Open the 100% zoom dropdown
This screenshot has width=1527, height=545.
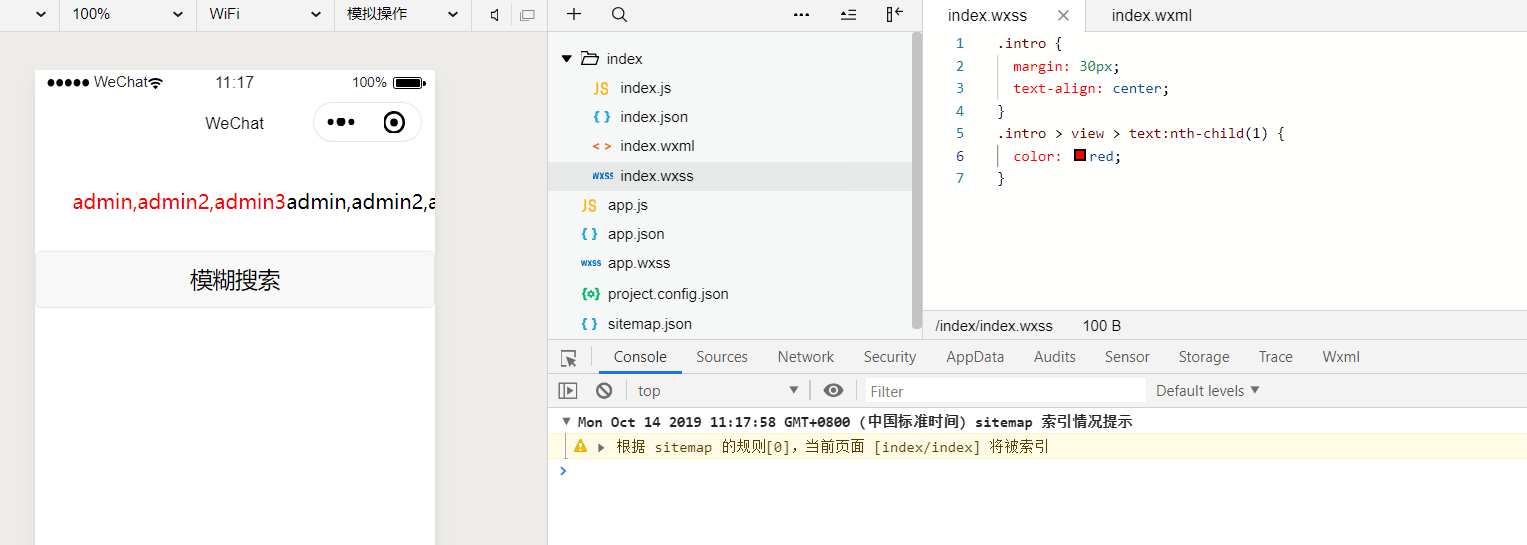(x=127, y=15)
